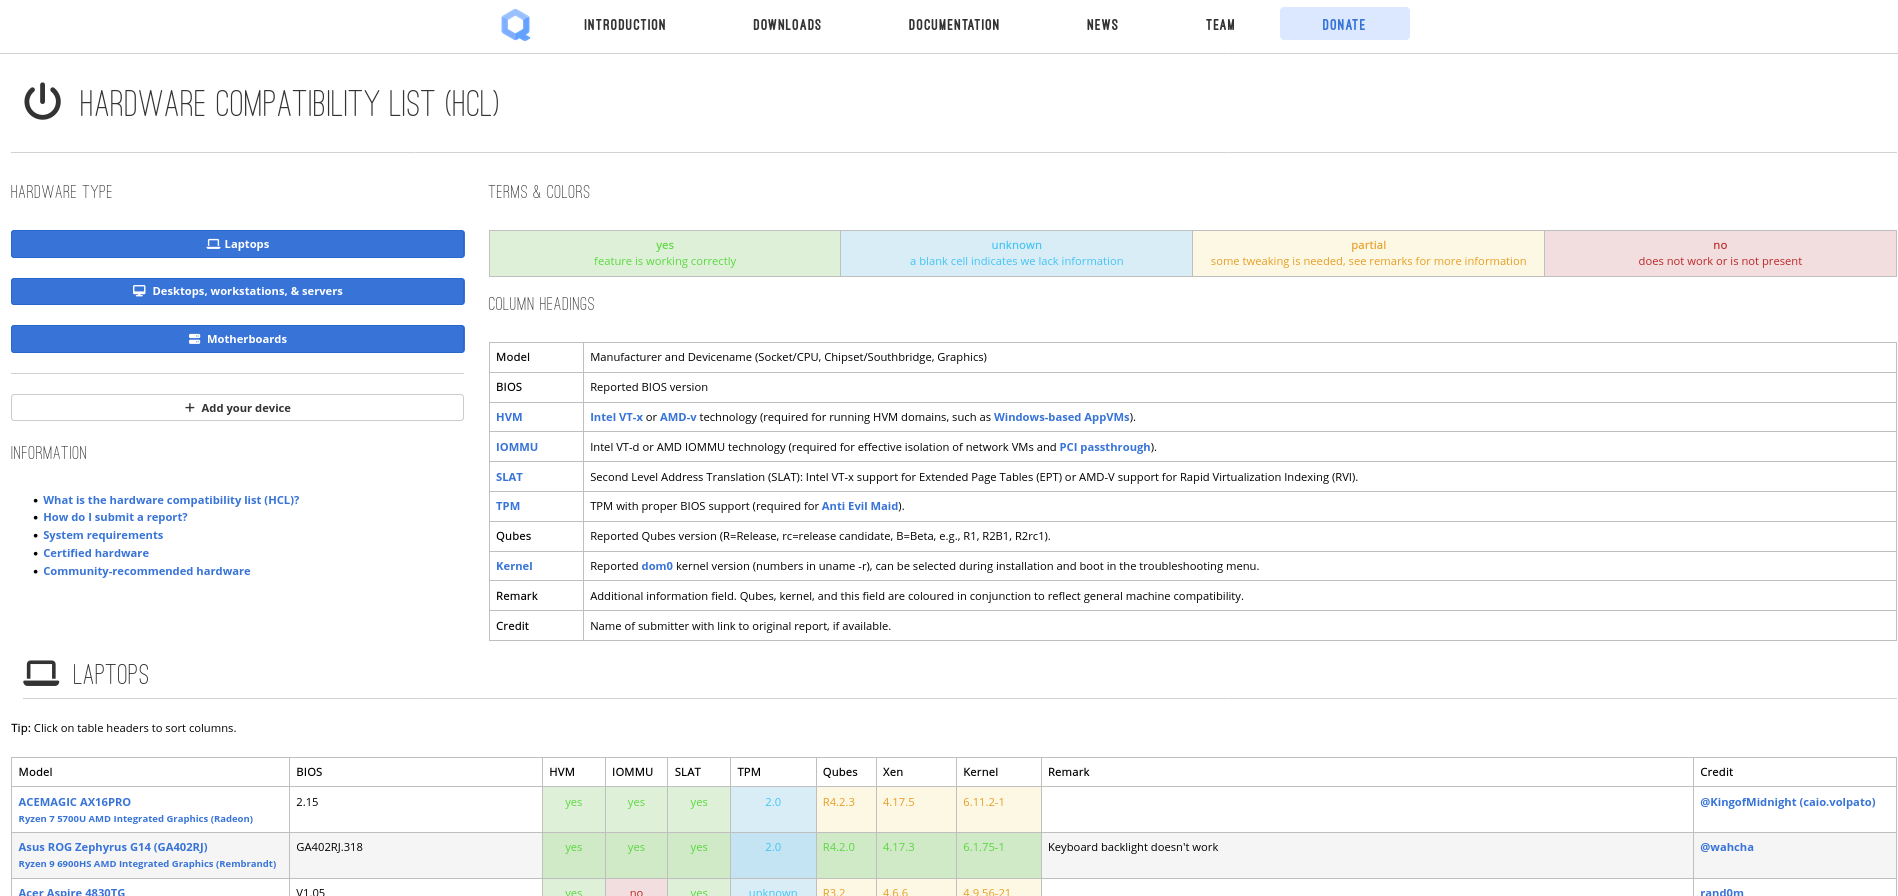The width and height of the screenshot is (1898, 896).
Task: Click Add your device button
Action: (238, 408)
